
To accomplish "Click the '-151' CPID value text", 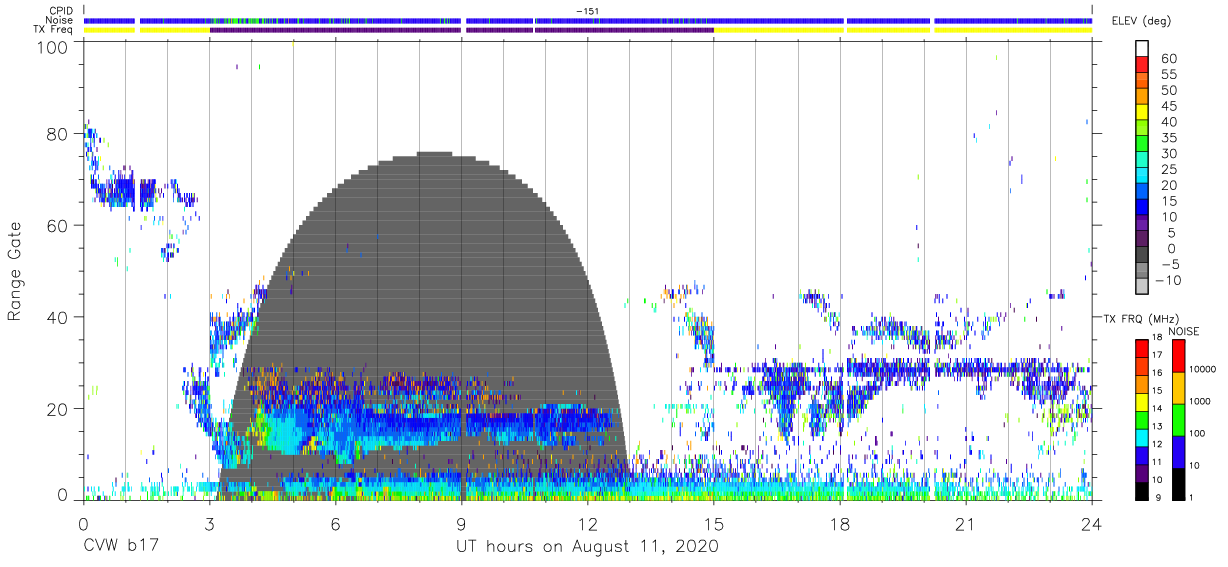I will tap(587, 11).
